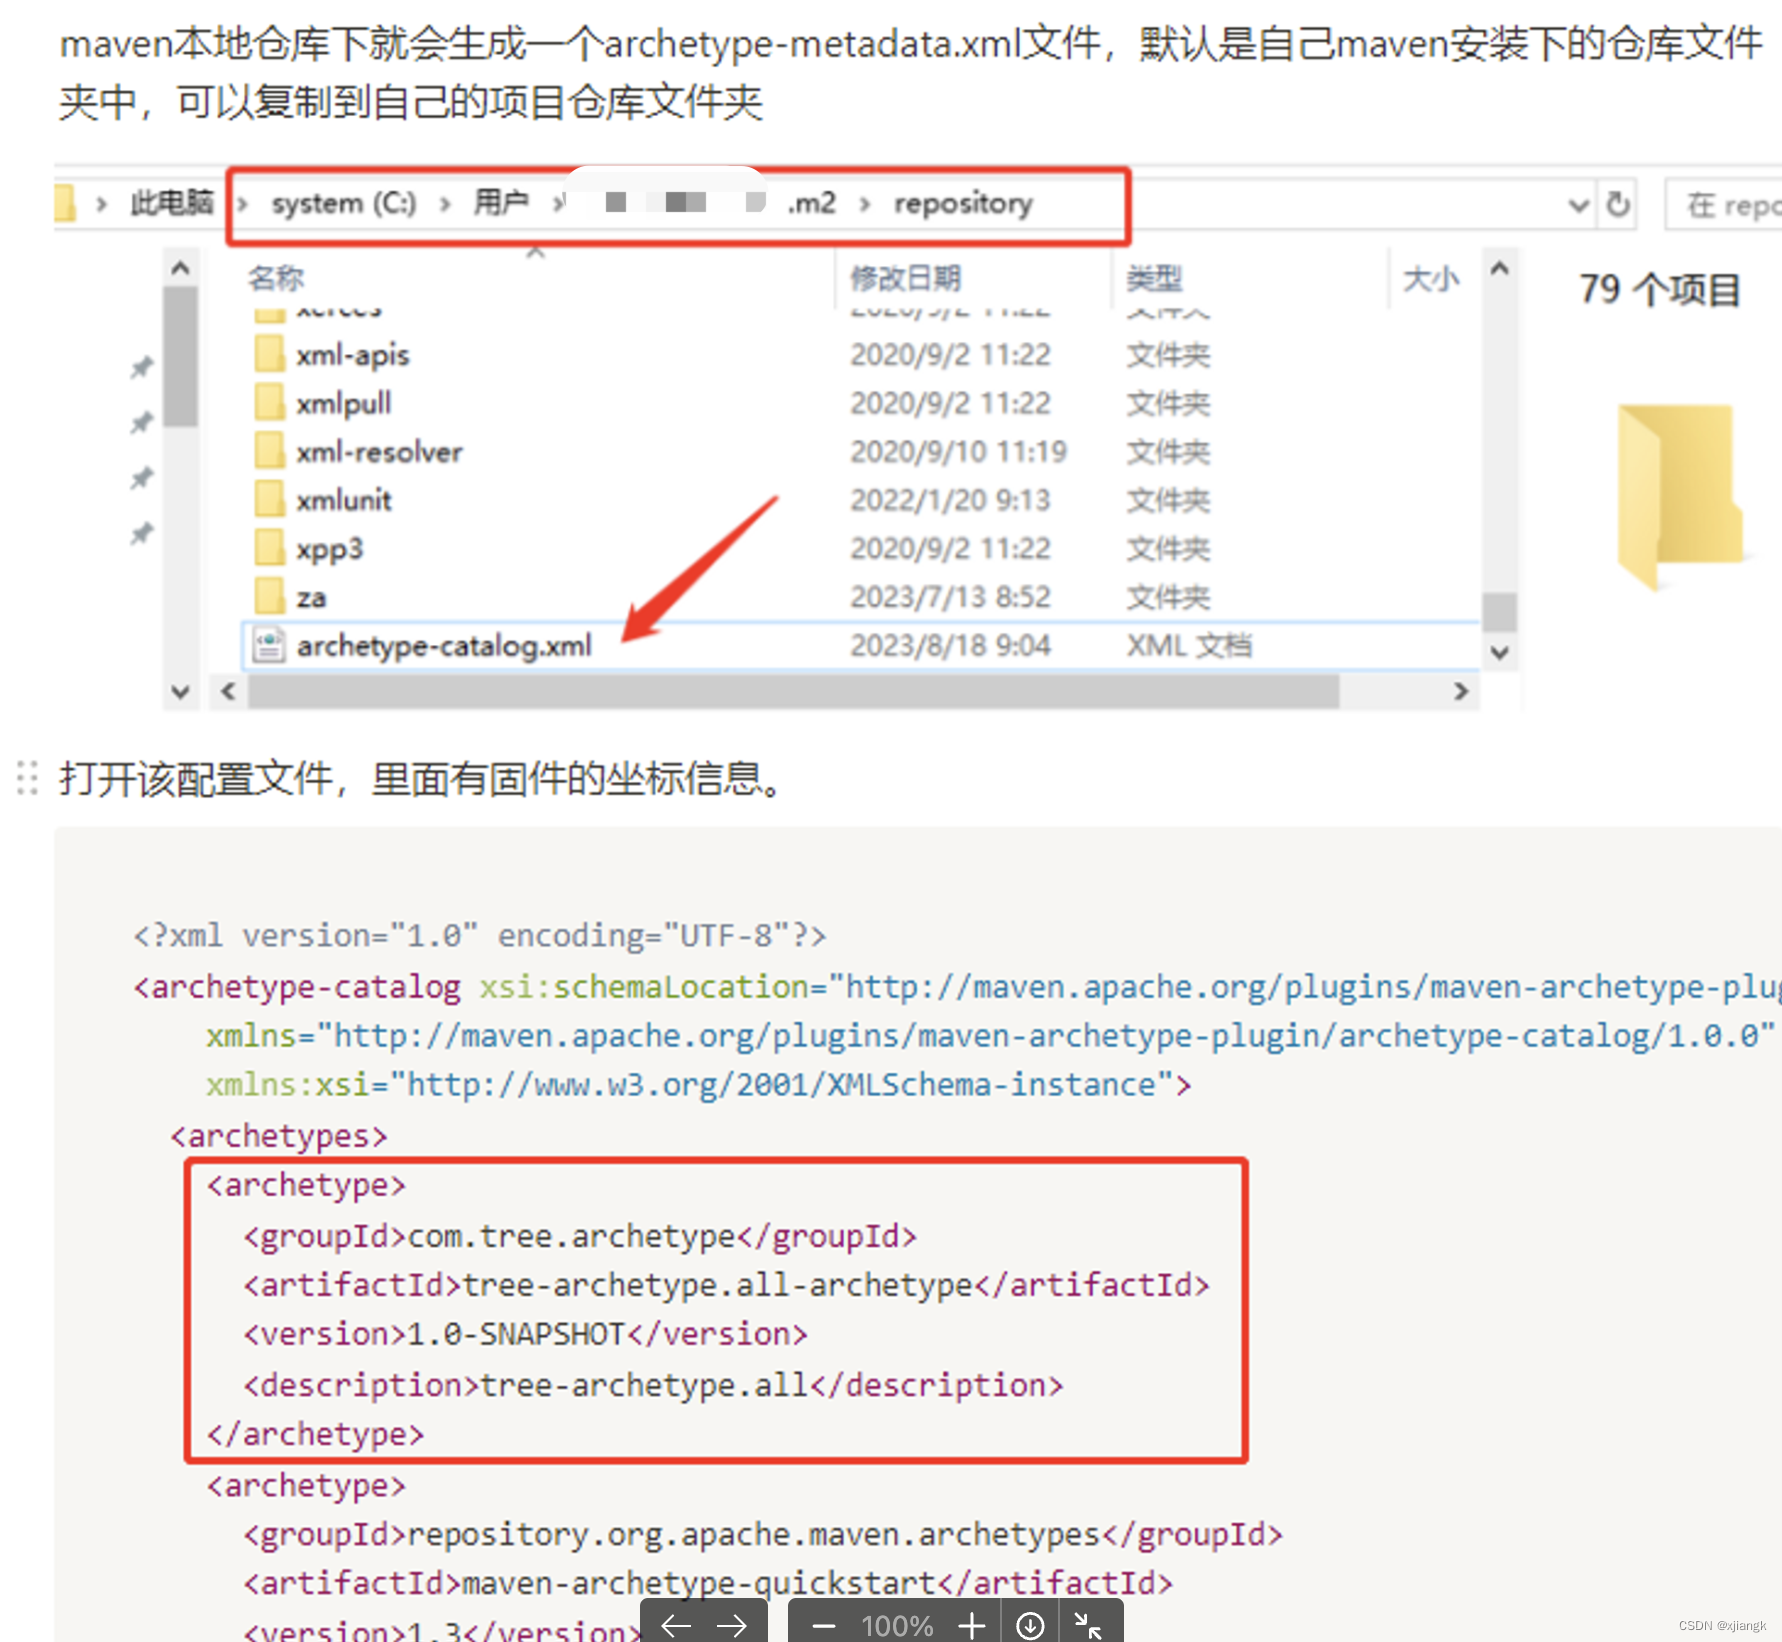Toggle the lowest pin icon near the xpp3 row
Viewport: 1782px width, 1642px height.
pos(140,533)
